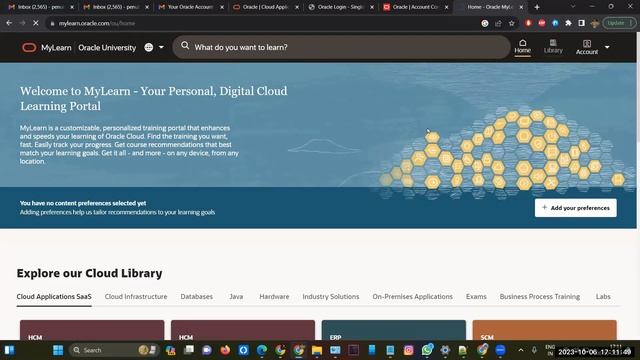640x360 pixels.
Task: Click the address bar URL
Action: tap(97, 23)
